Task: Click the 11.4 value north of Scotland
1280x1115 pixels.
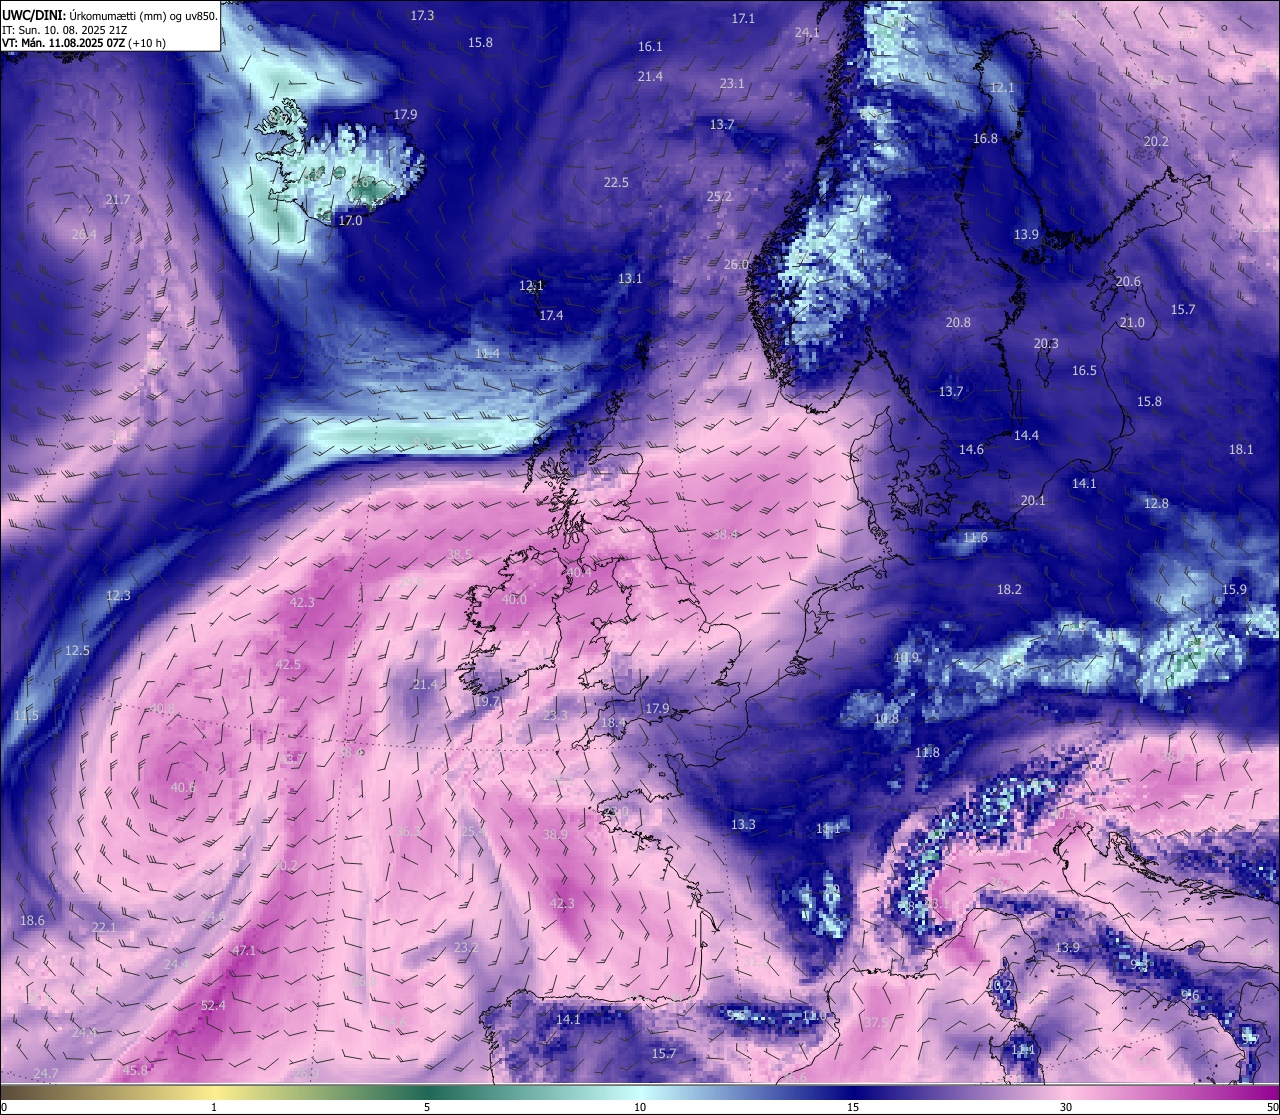Action: pyautogui.click(x=487, y=353)
